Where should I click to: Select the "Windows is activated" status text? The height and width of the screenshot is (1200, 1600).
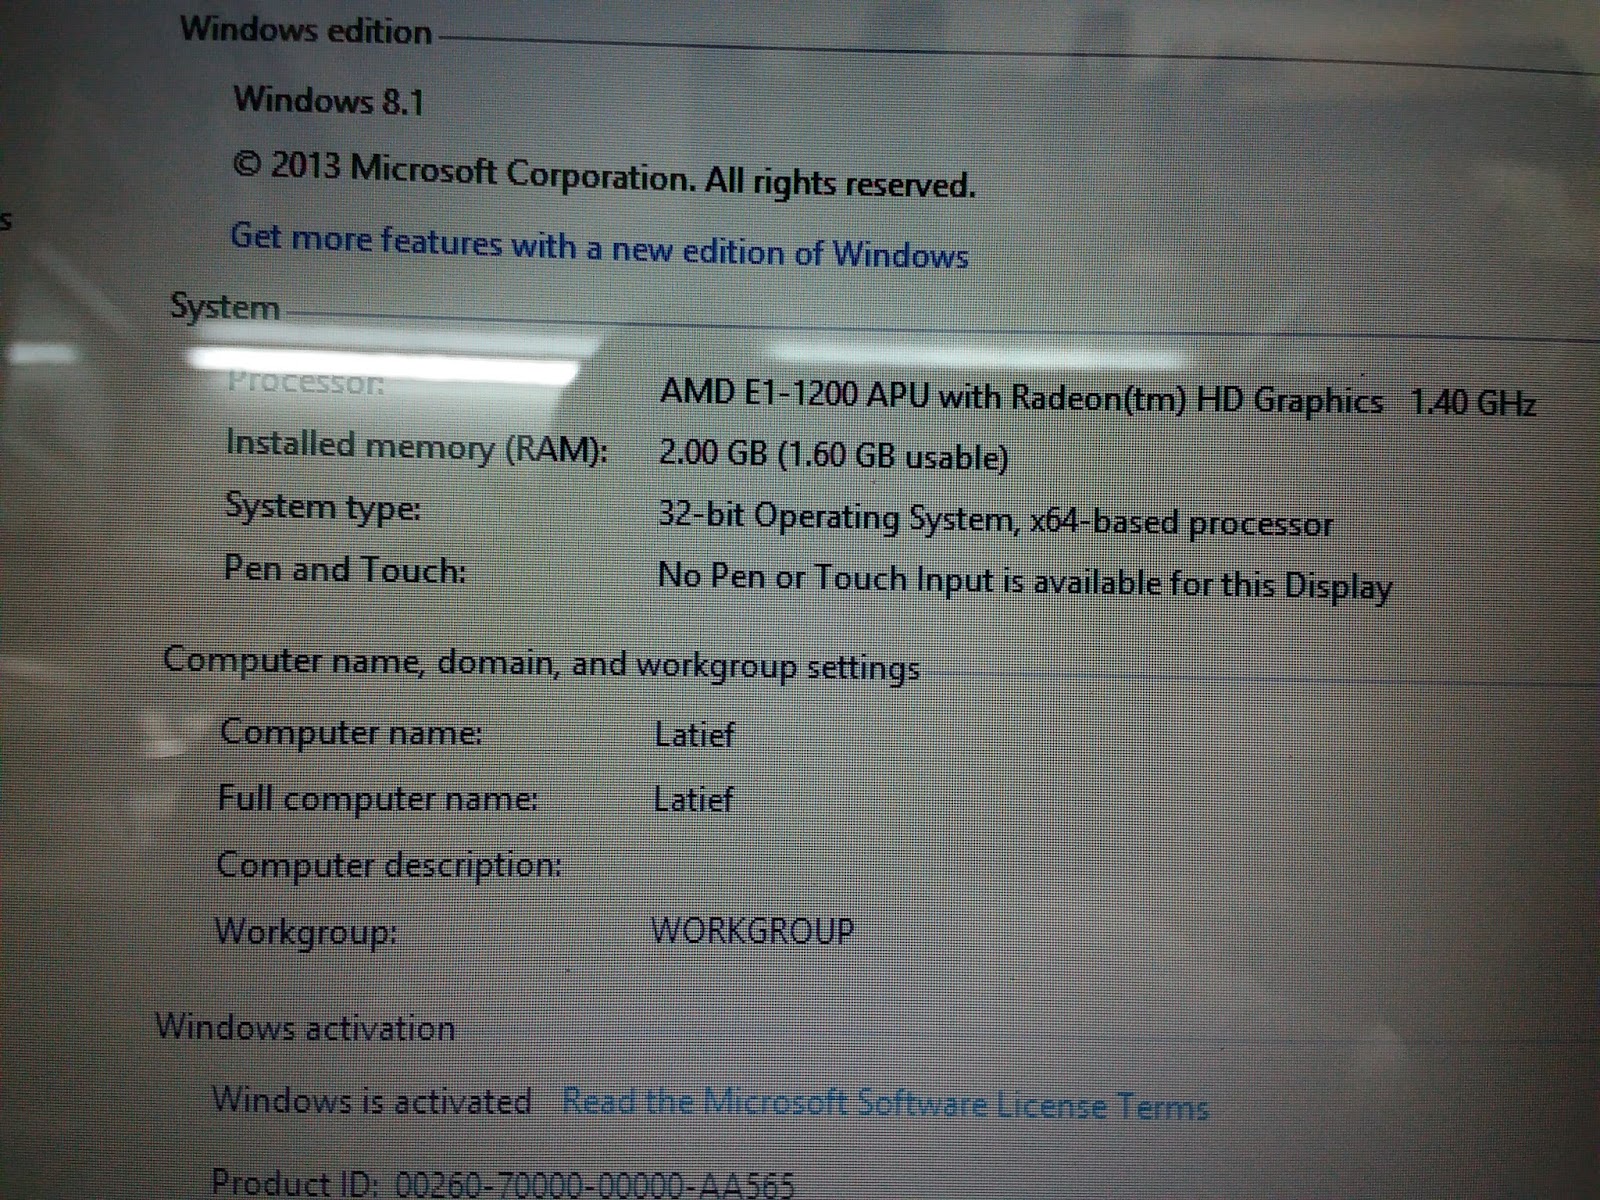tap(371, 1100)
